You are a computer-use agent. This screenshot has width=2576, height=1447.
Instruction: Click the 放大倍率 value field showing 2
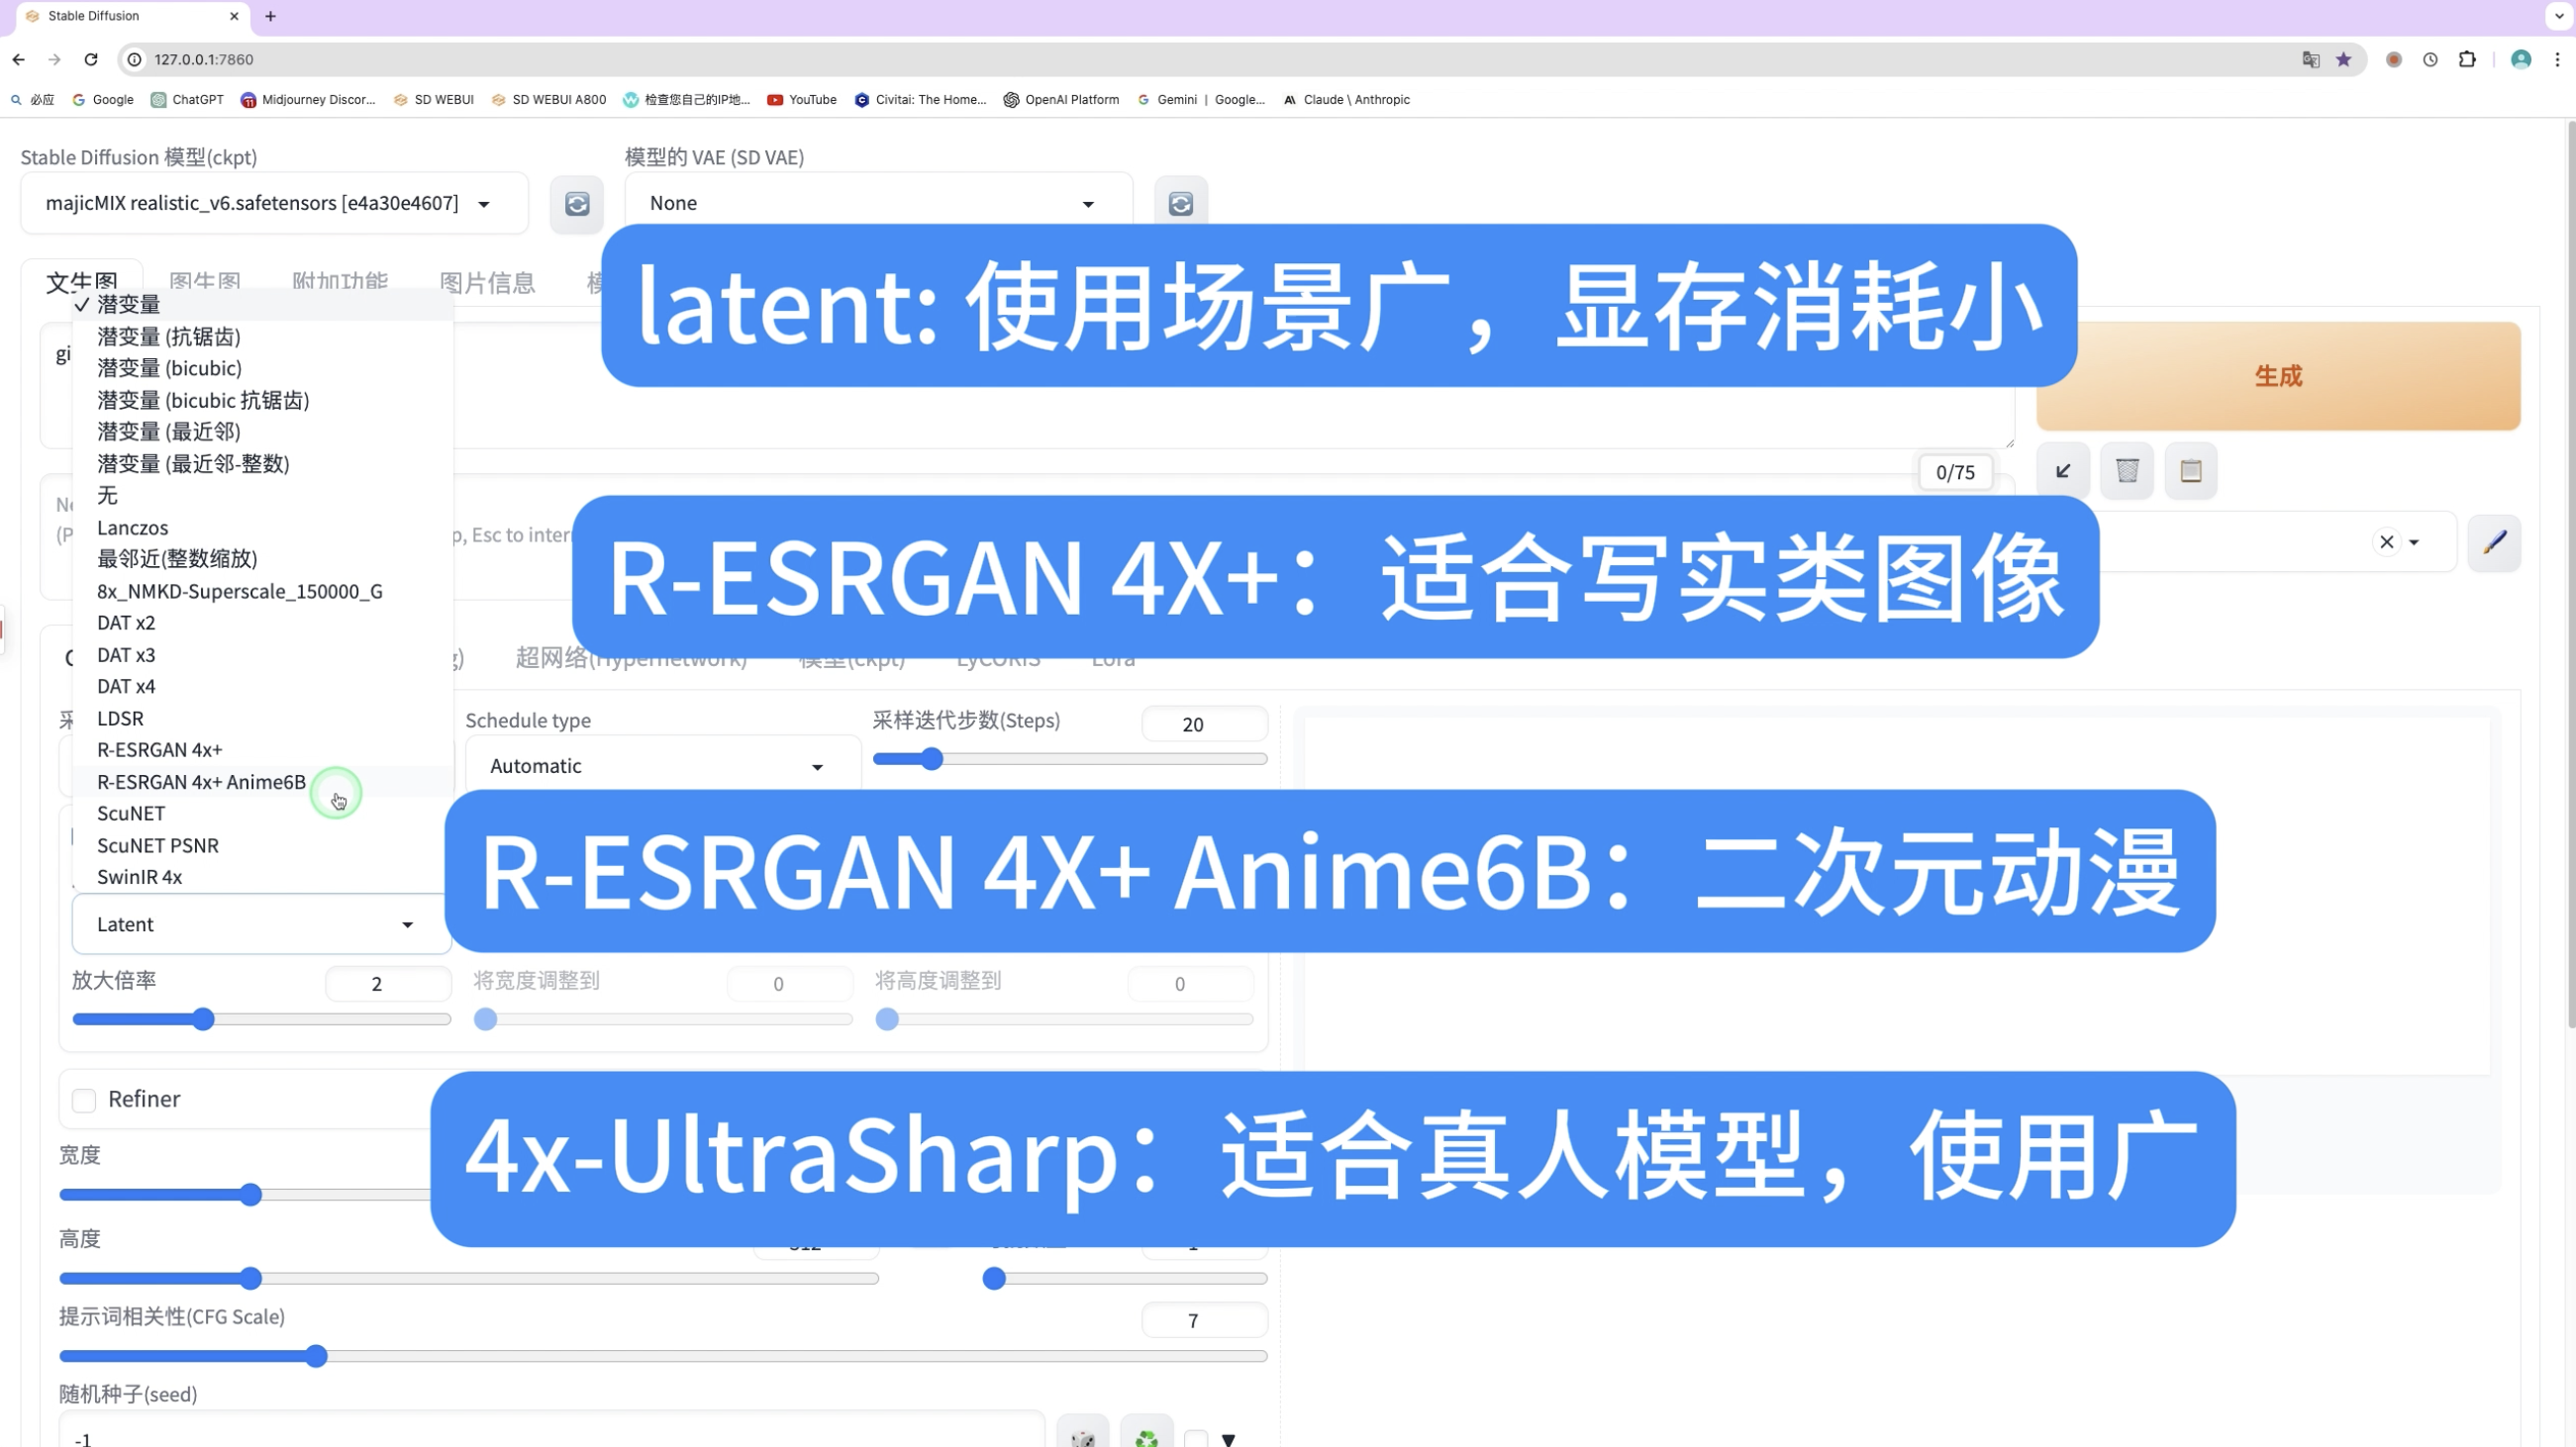[388, 984]
